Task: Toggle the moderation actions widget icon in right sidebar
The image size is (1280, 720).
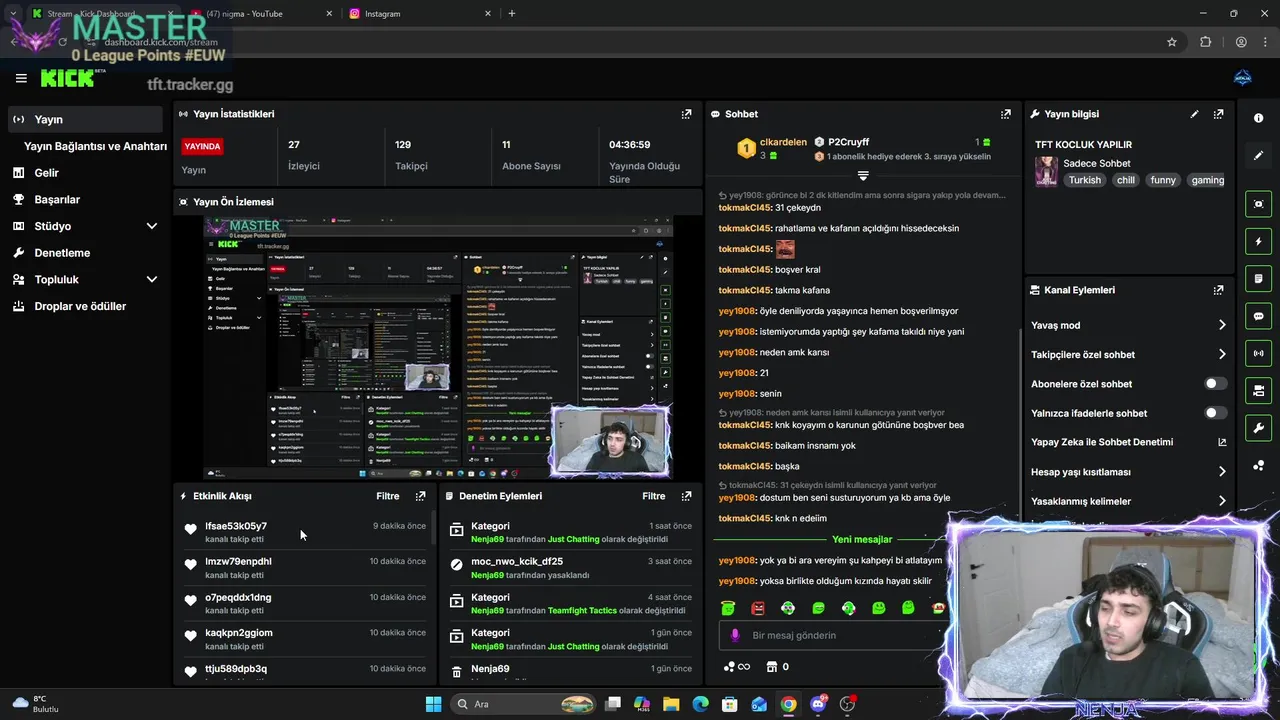Action: pos(1258,390)
